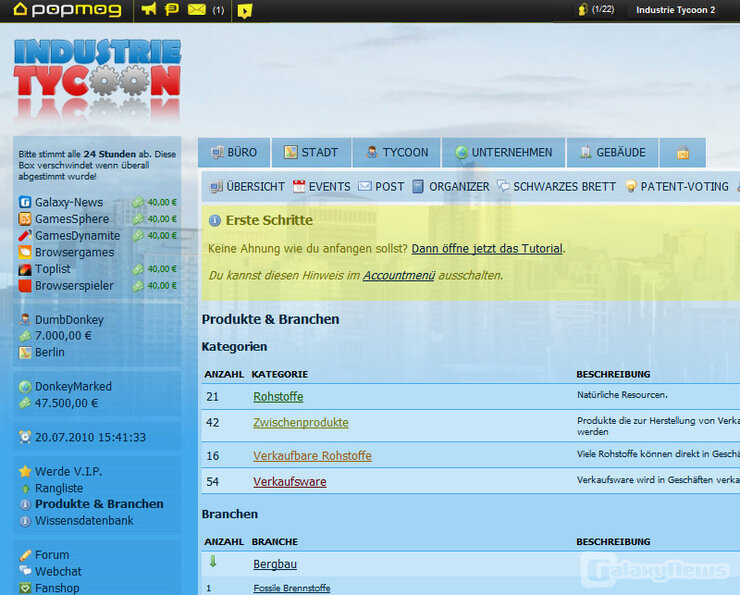Open the Rohstoffe category
The width and height of the screenshot is (740, 595).
tap(278, 397)
